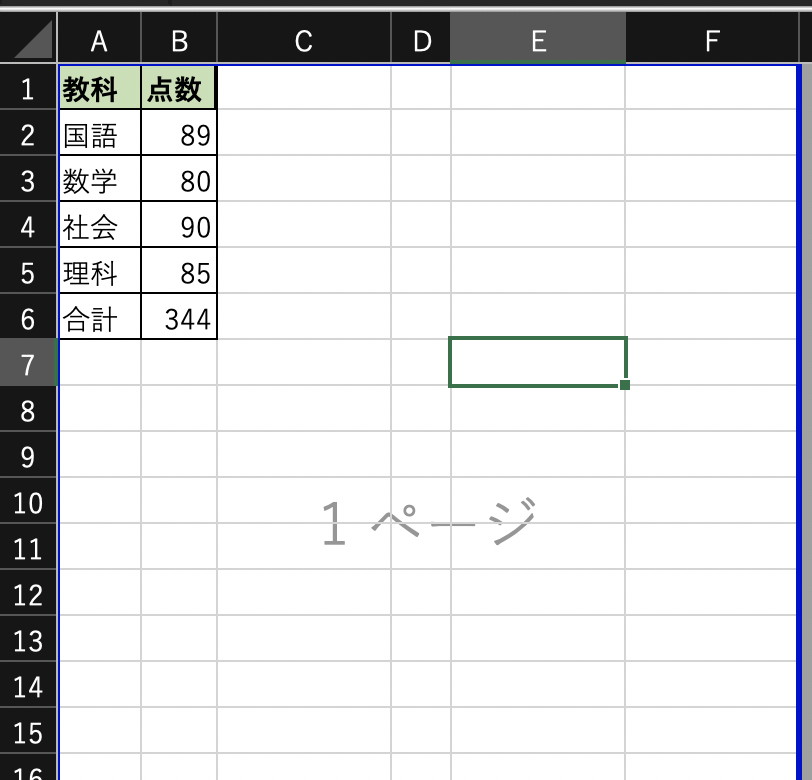Select row 12 header
This screenshot has height=780, width=812.
click(x=28, y=593)
